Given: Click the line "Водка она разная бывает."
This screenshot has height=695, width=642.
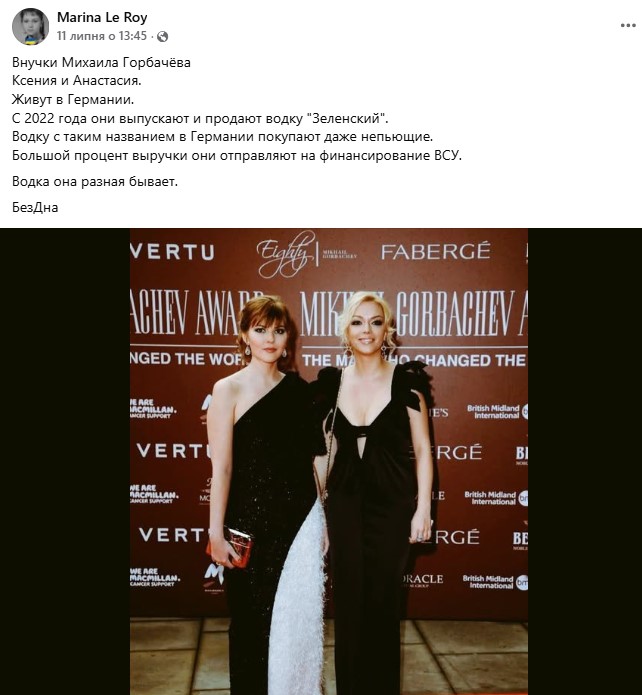Looking at the screenshot, I should 95,182.
